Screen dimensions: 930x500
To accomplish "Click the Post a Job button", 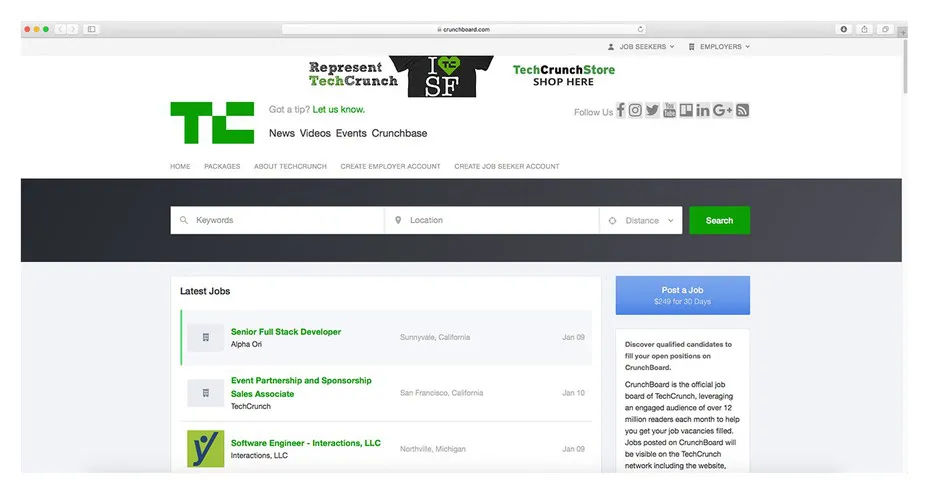I will pos(683,295).
